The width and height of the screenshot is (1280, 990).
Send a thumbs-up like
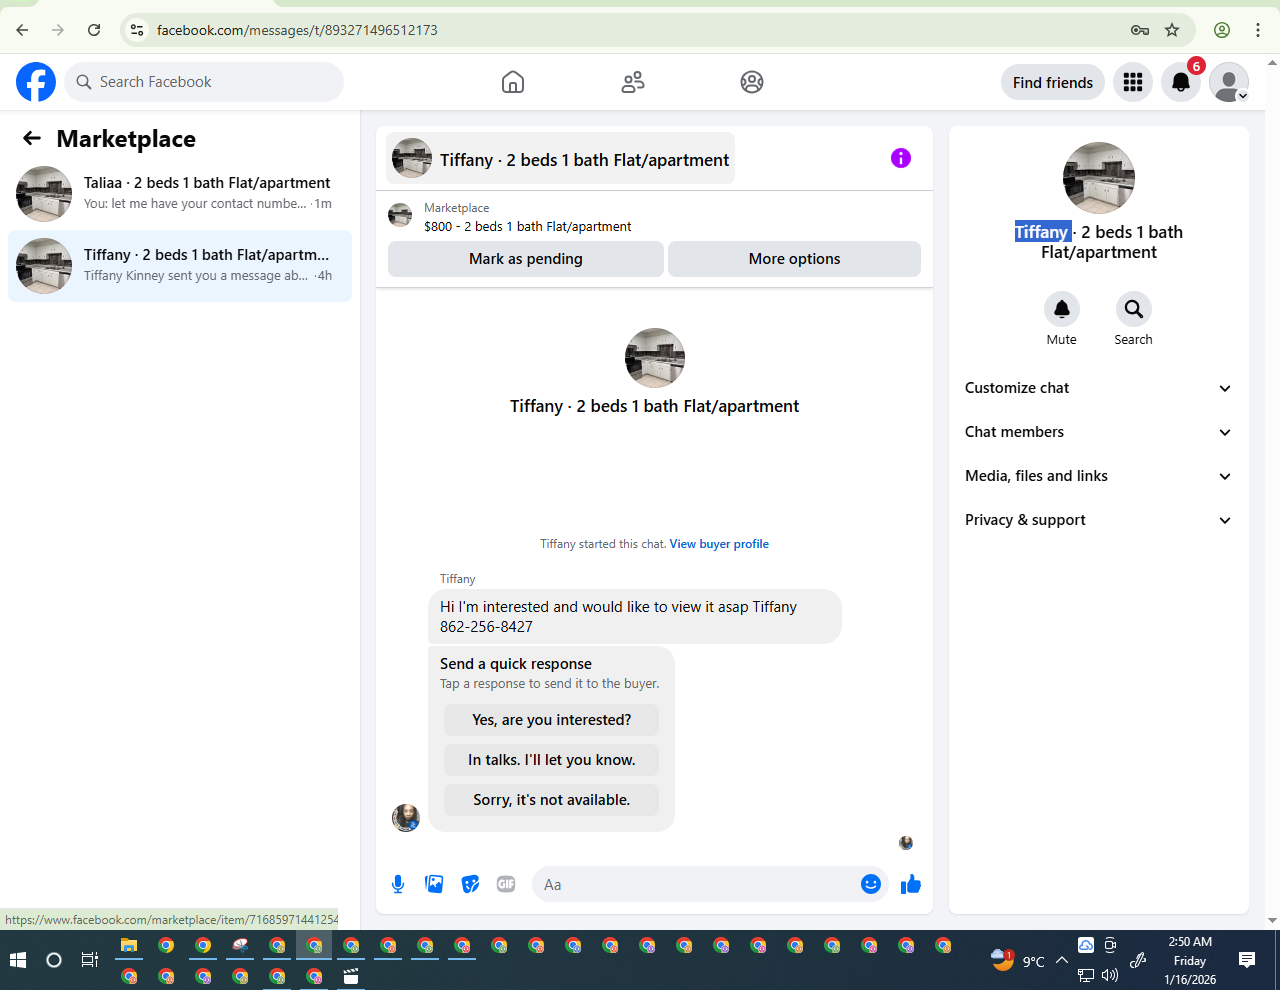coord(910,884)
